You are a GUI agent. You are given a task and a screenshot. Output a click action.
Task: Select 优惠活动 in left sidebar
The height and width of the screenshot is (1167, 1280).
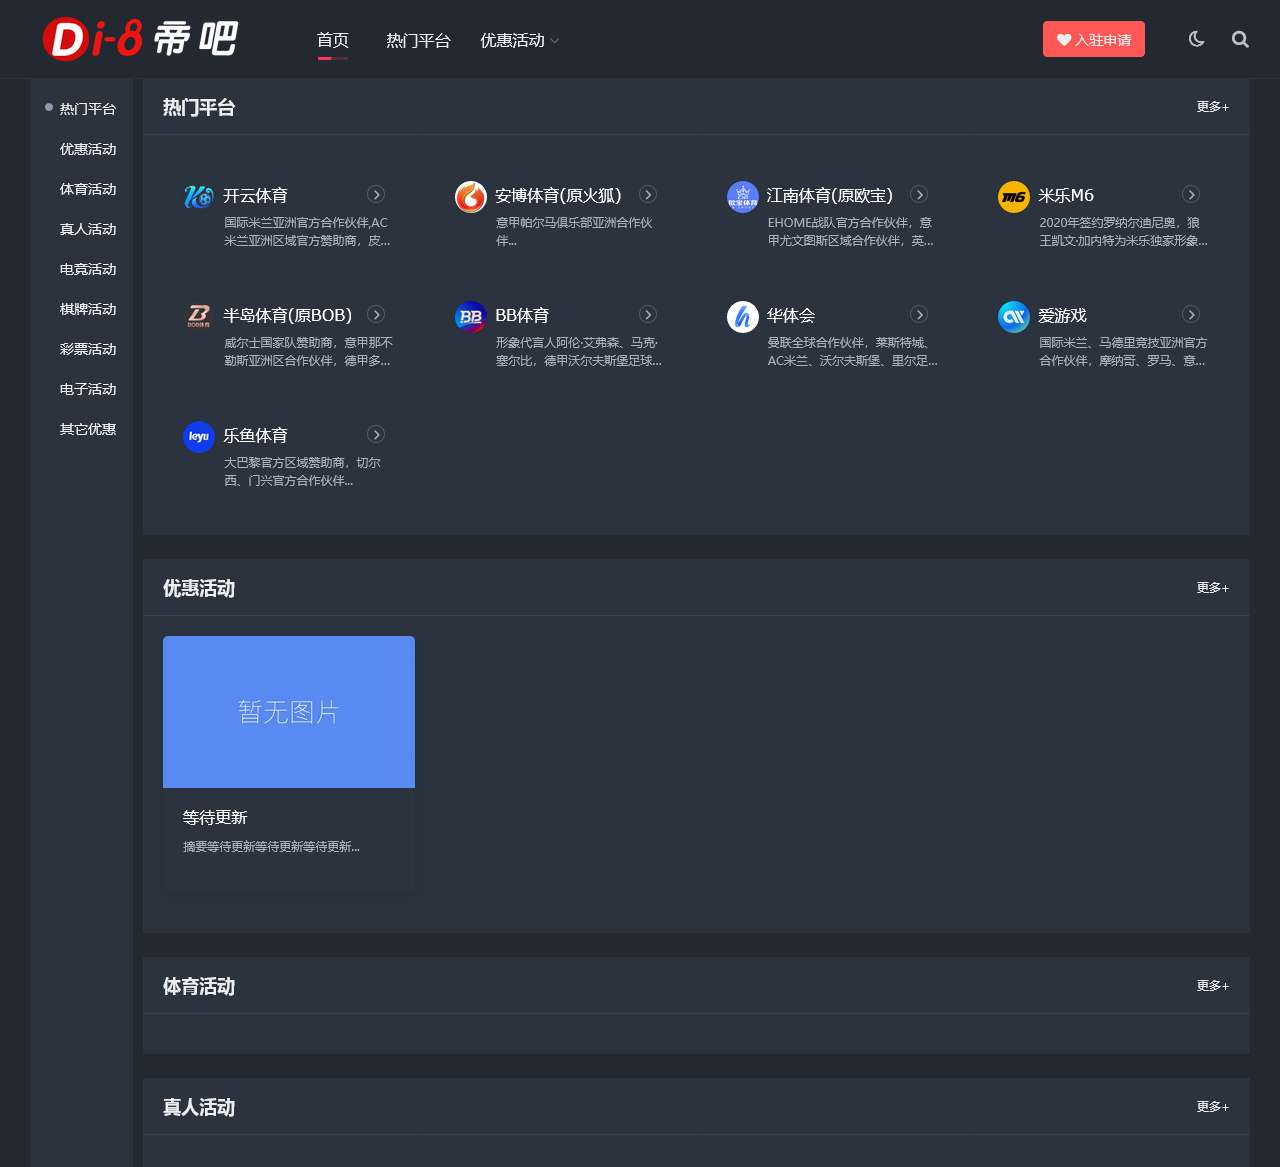tap(87, 149)
